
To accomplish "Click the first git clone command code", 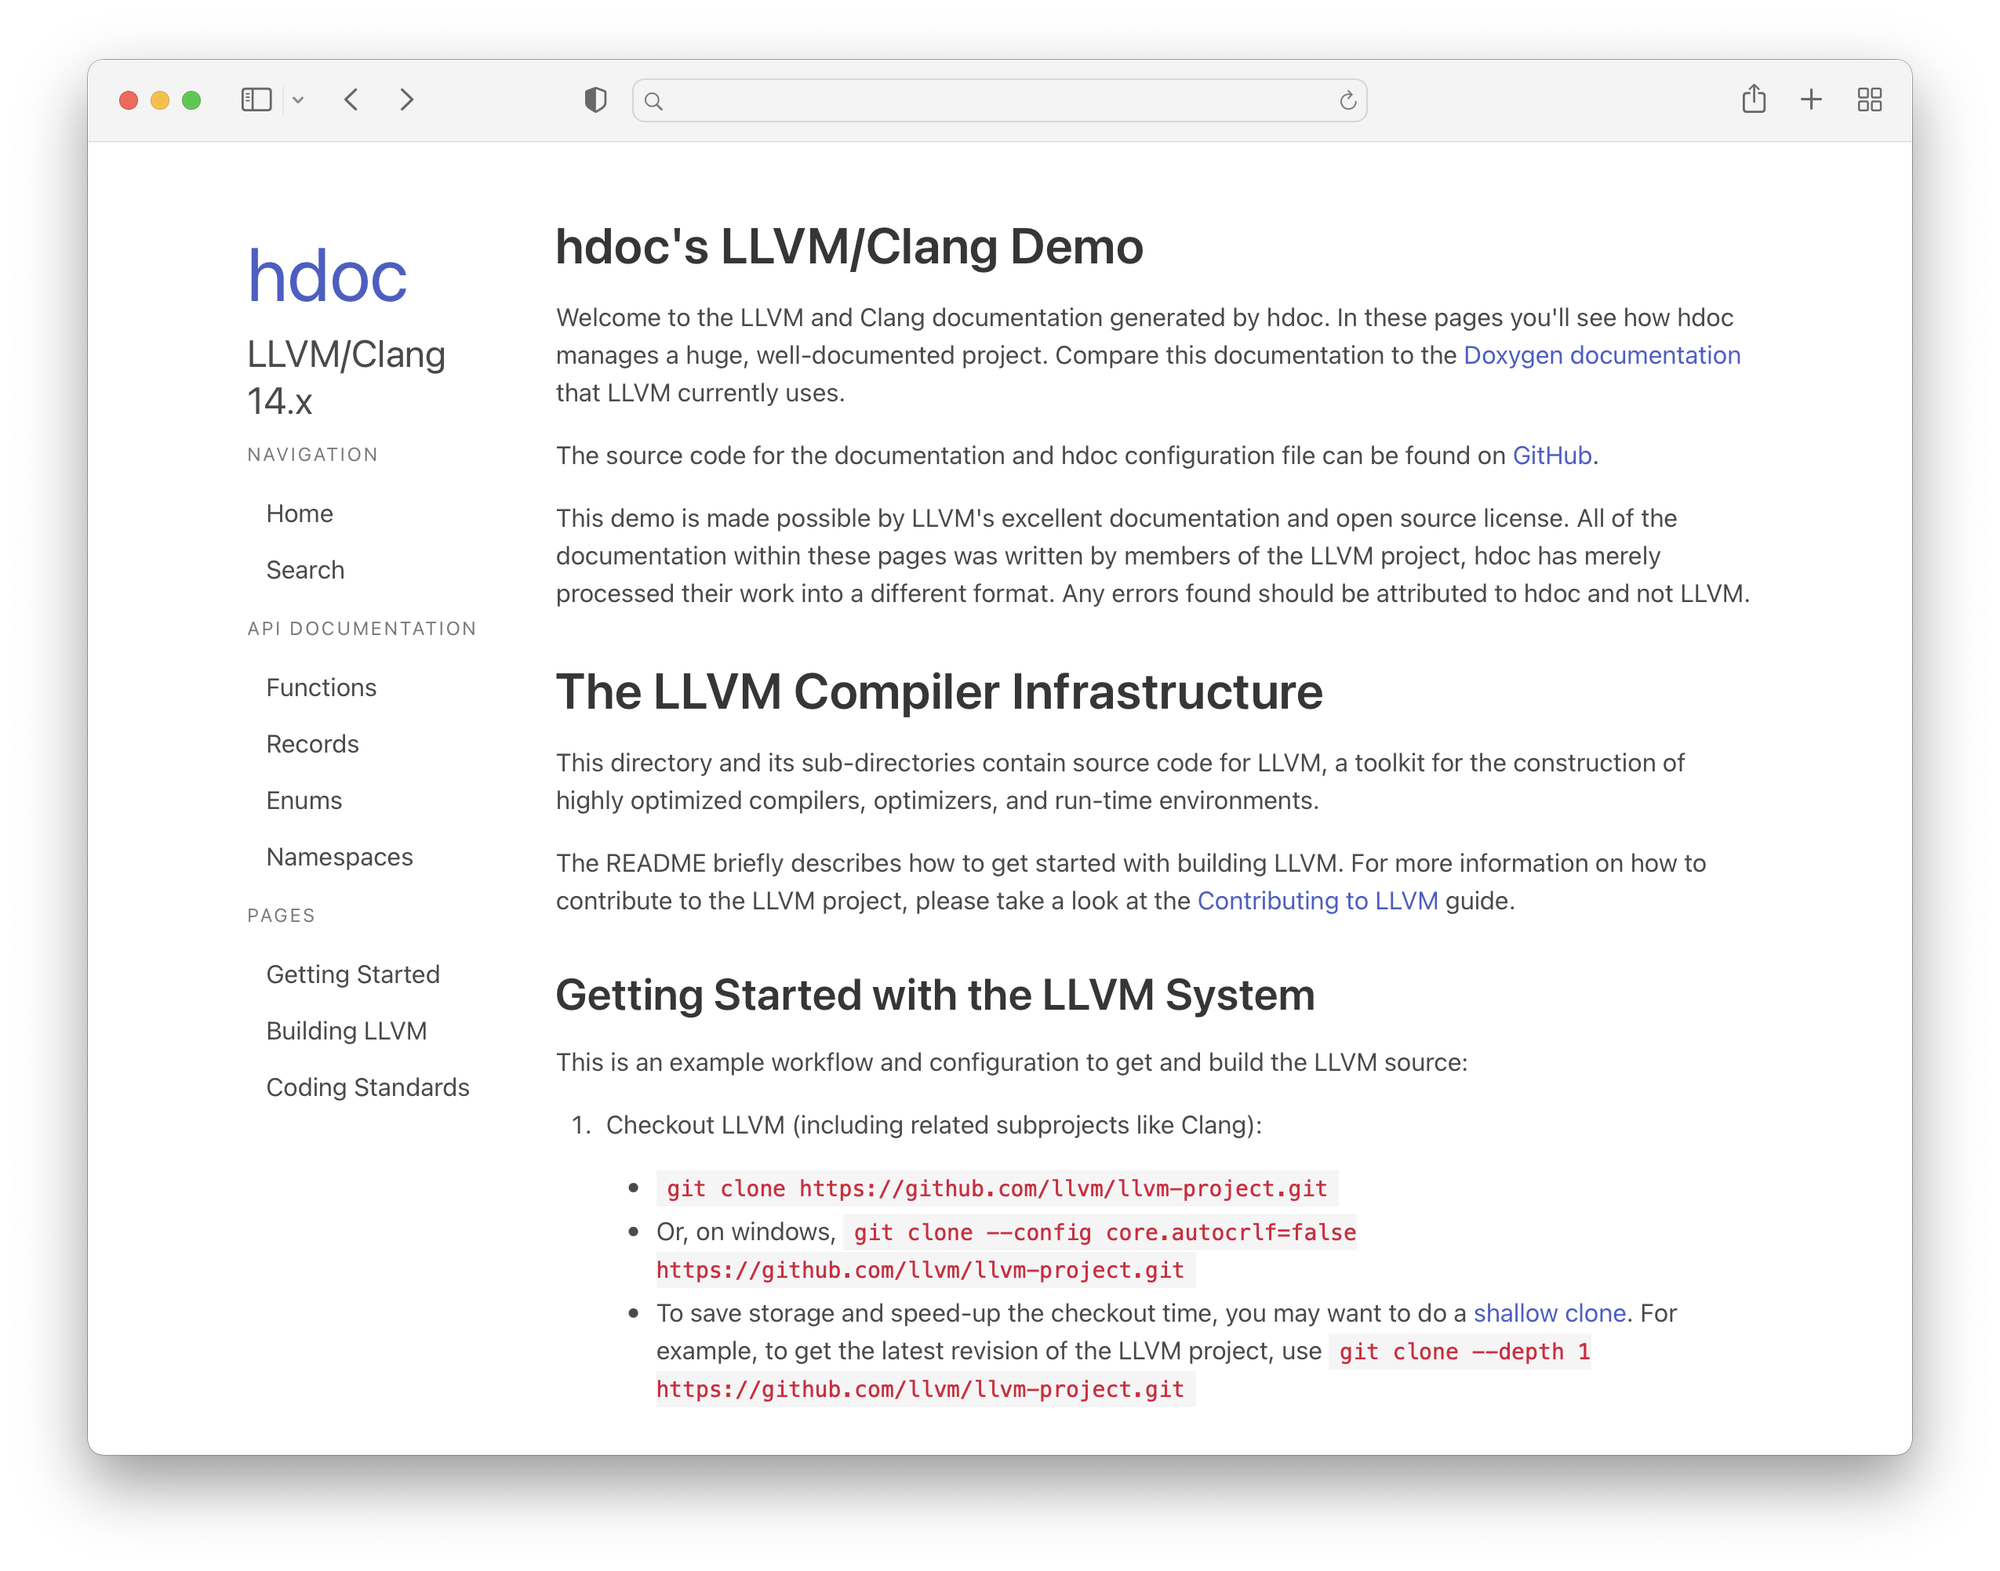I will tap(997, 1188).
